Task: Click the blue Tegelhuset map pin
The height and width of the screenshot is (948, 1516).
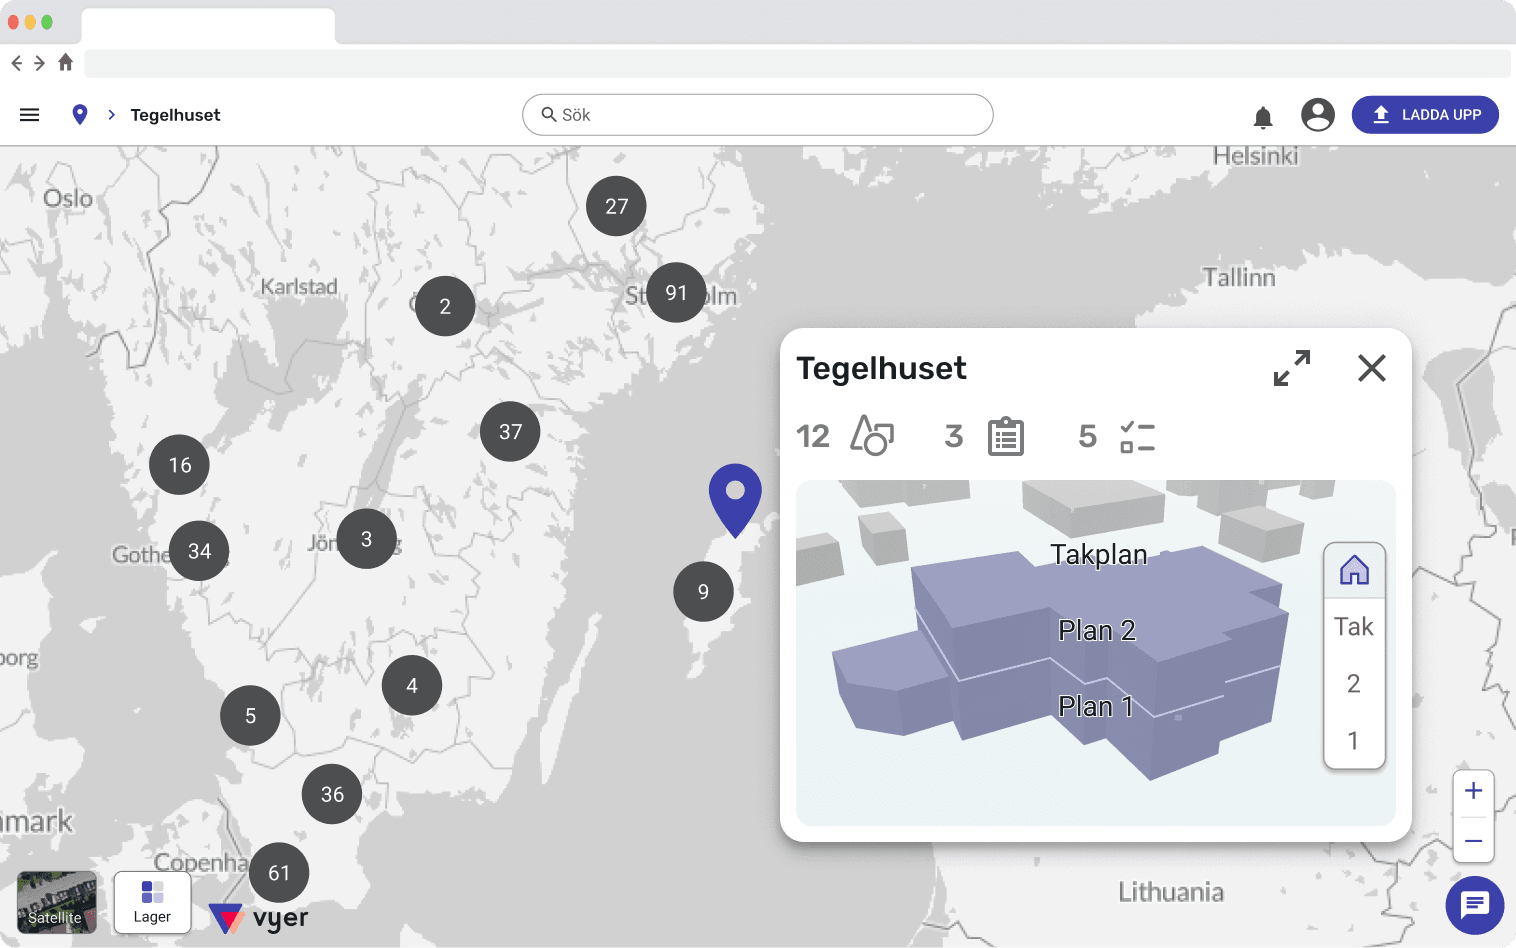Action: pos(735,500)
